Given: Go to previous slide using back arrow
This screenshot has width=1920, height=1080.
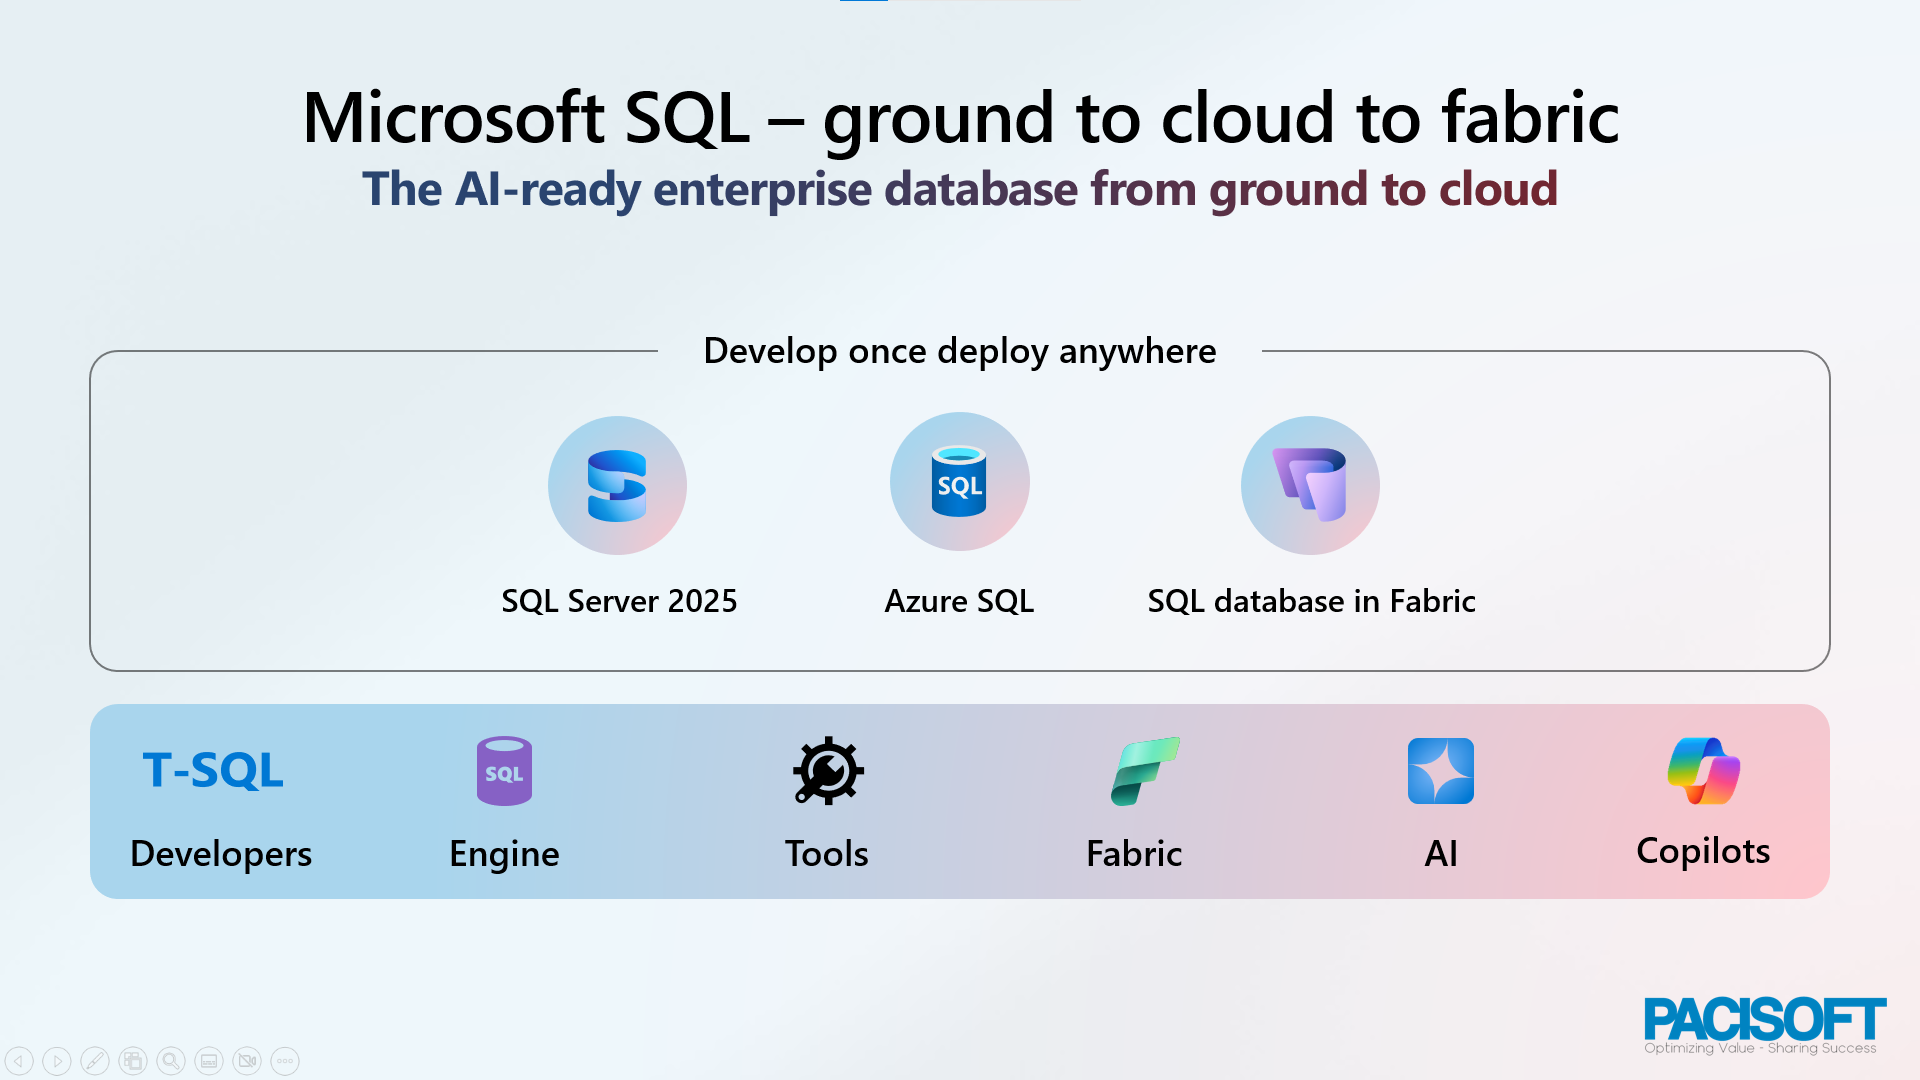Looking at the screenshot, I should pyautogui.click(x=19, y=1061).
